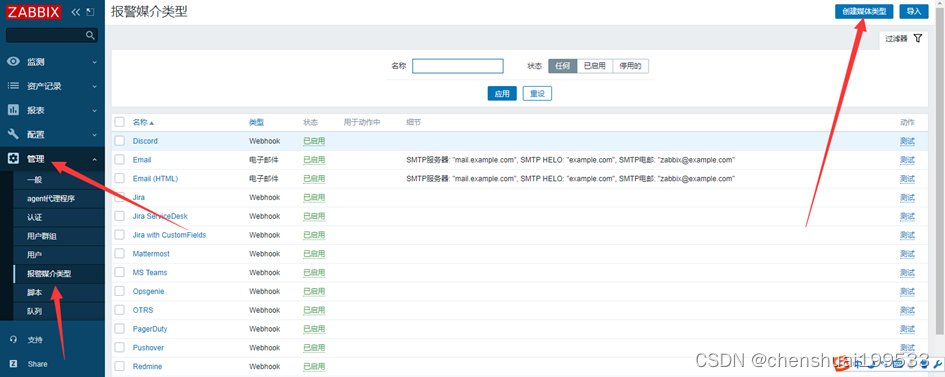The width and height of the screenshot is (945, 377).
Task: Select the 已启用 status filter option
Action: click(595, 66)
